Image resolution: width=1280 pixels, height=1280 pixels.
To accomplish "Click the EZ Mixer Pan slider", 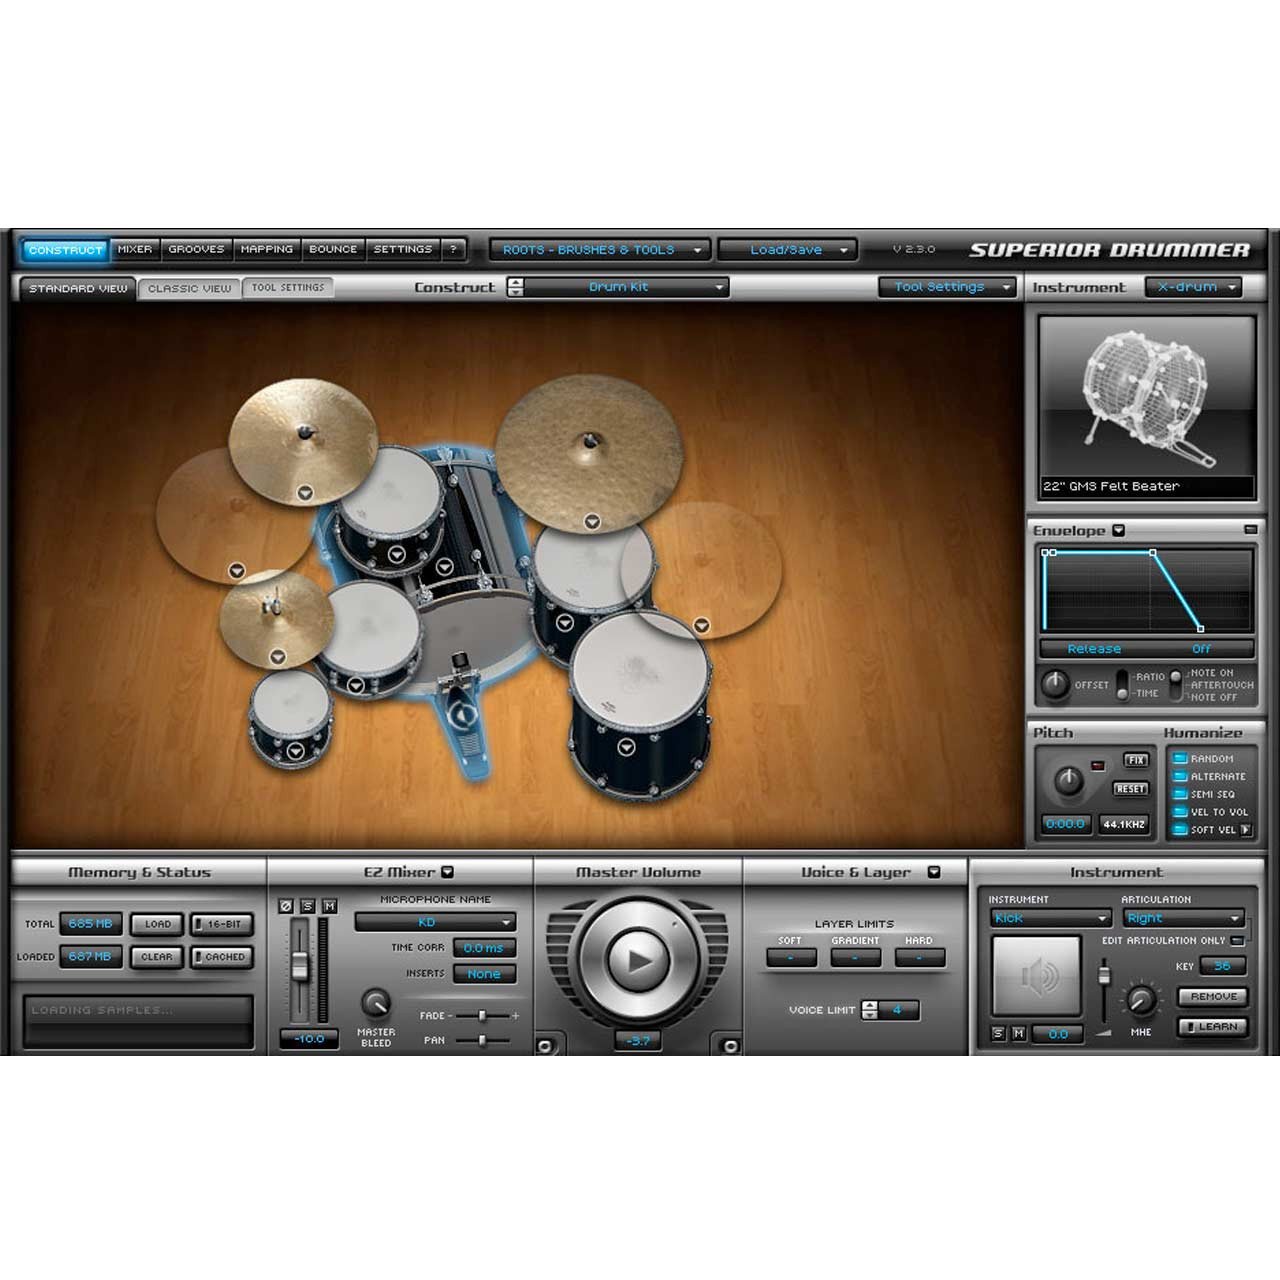I will point(482,1040).
